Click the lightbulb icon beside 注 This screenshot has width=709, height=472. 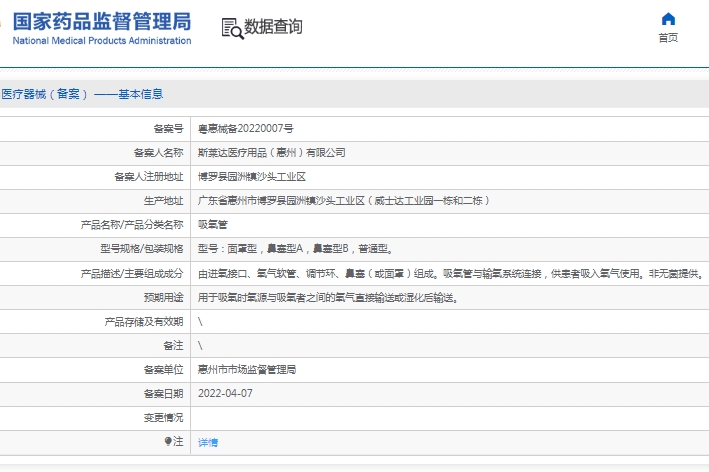(x=168, y=441)
